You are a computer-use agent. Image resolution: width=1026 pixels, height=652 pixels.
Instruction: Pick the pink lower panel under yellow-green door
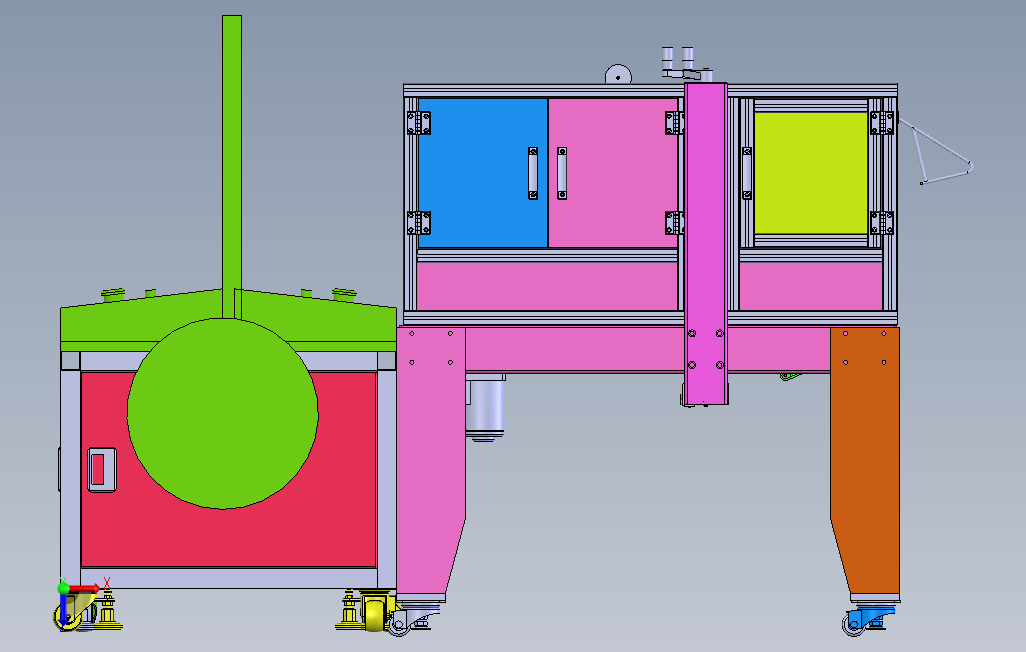[x=811, y=286]
